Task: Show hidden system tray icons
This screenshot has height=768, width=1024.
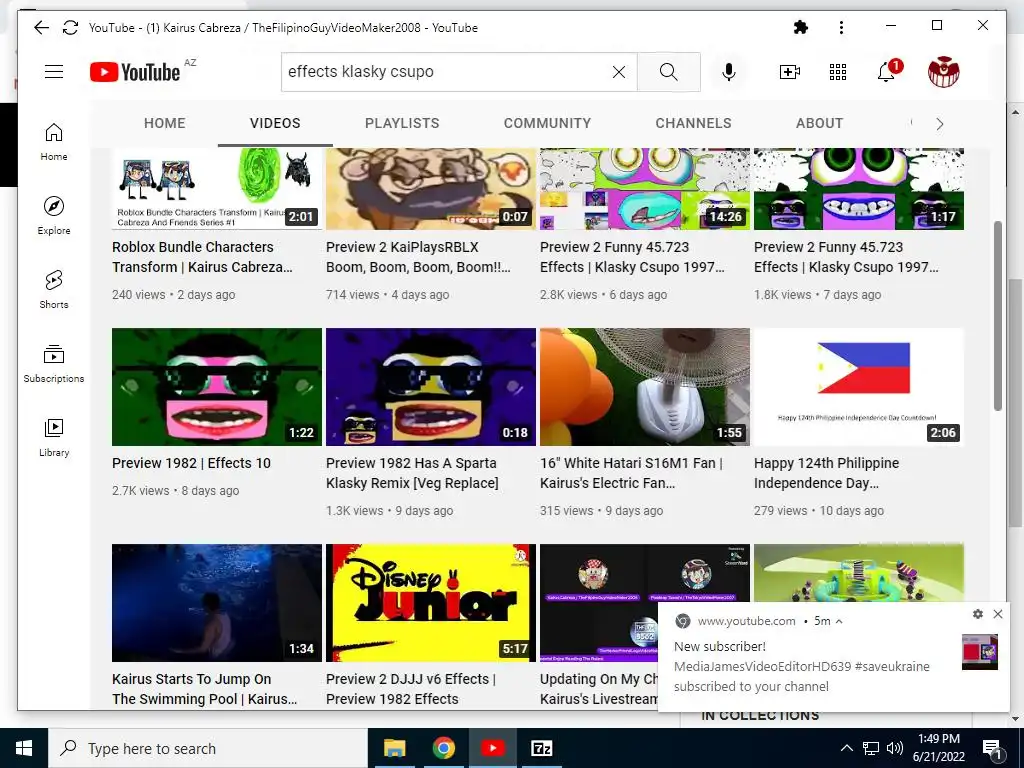Action: 846,748
